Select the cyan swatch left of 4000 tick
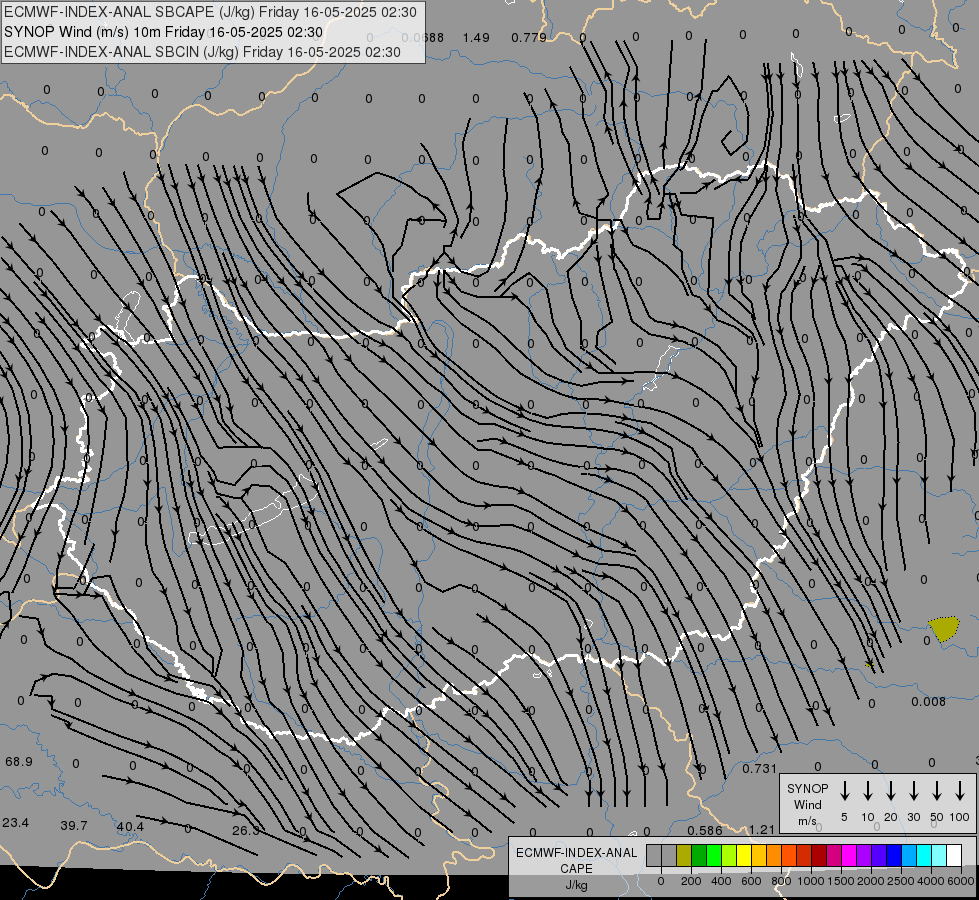Screen dimensions: 979x900 [923, 855]
